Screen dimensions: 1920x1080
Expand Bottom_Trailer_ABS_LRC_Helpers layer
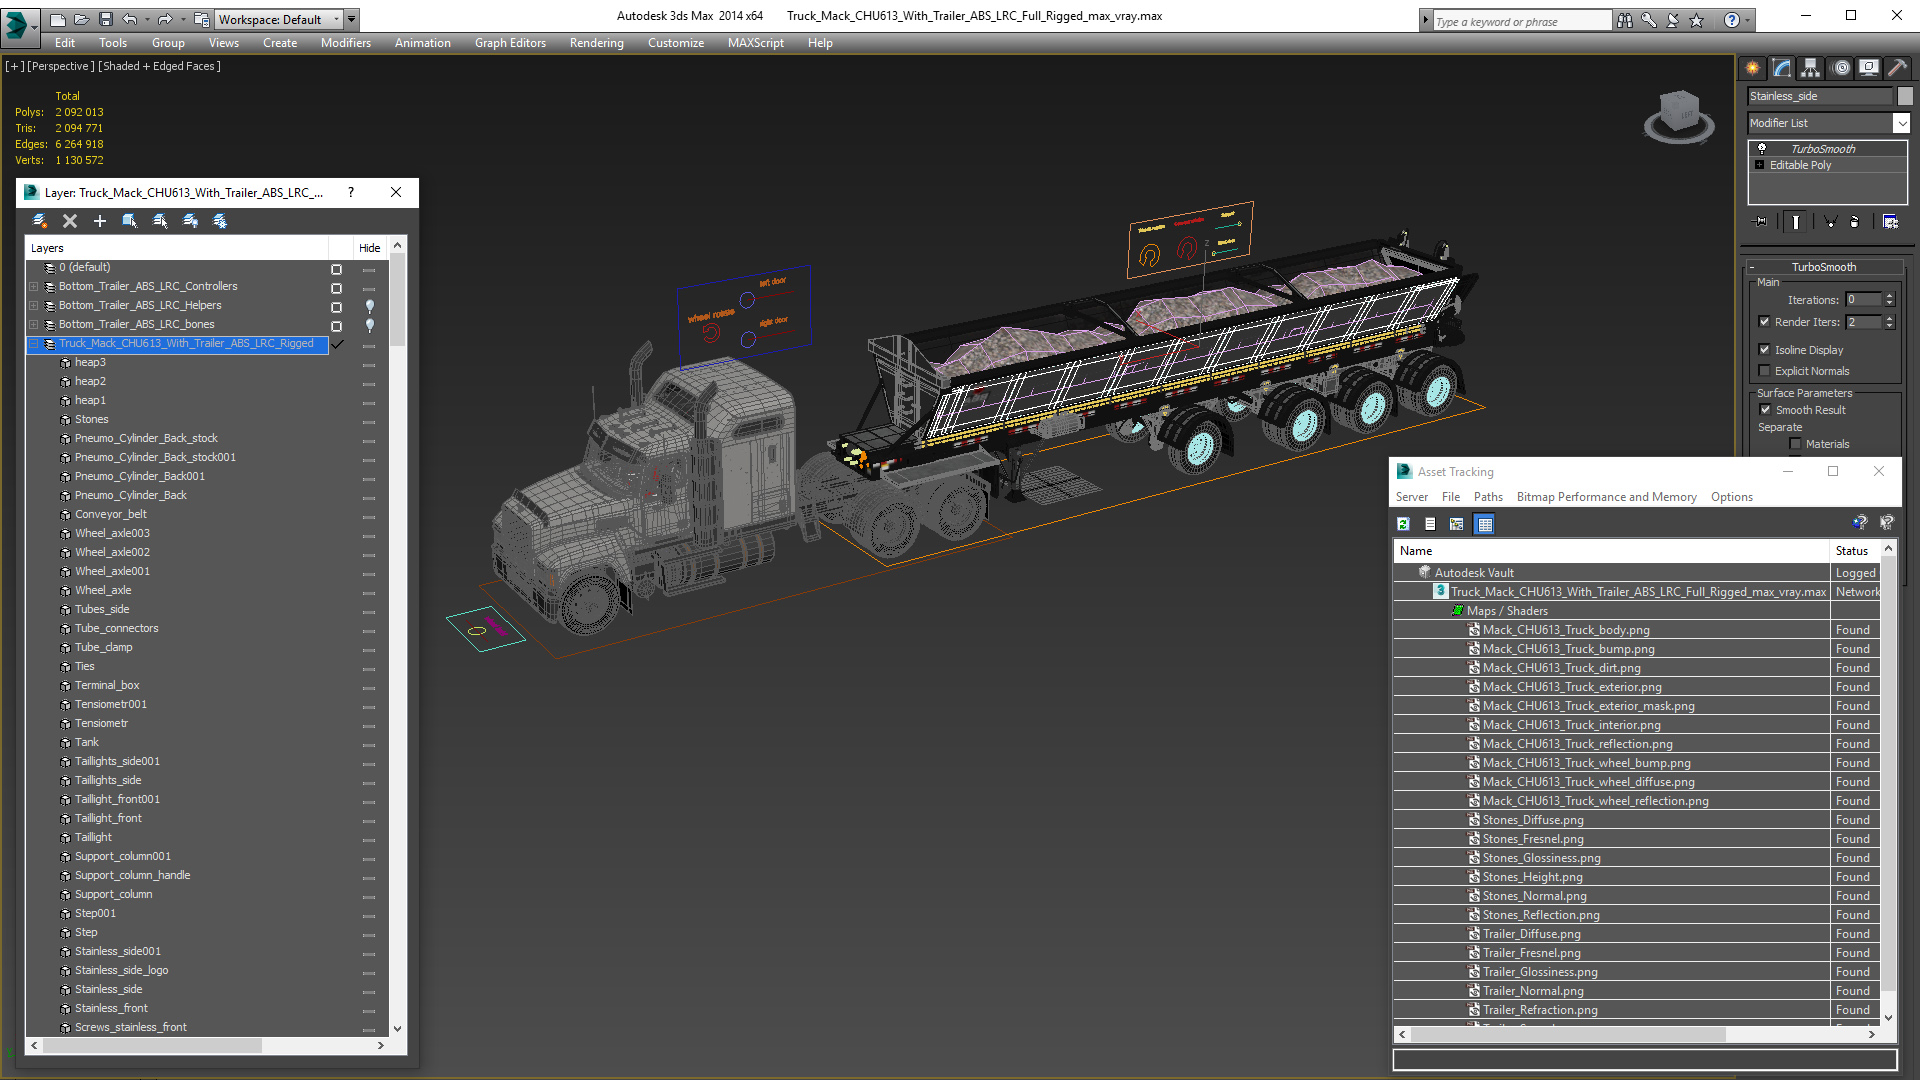click(33, 306)
